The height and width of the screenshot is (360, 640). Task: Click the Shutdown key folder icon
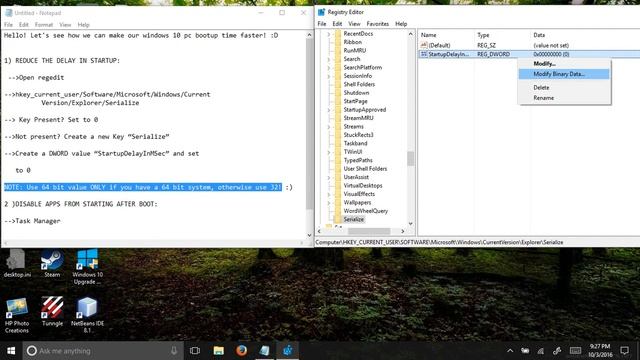[338, 93]
